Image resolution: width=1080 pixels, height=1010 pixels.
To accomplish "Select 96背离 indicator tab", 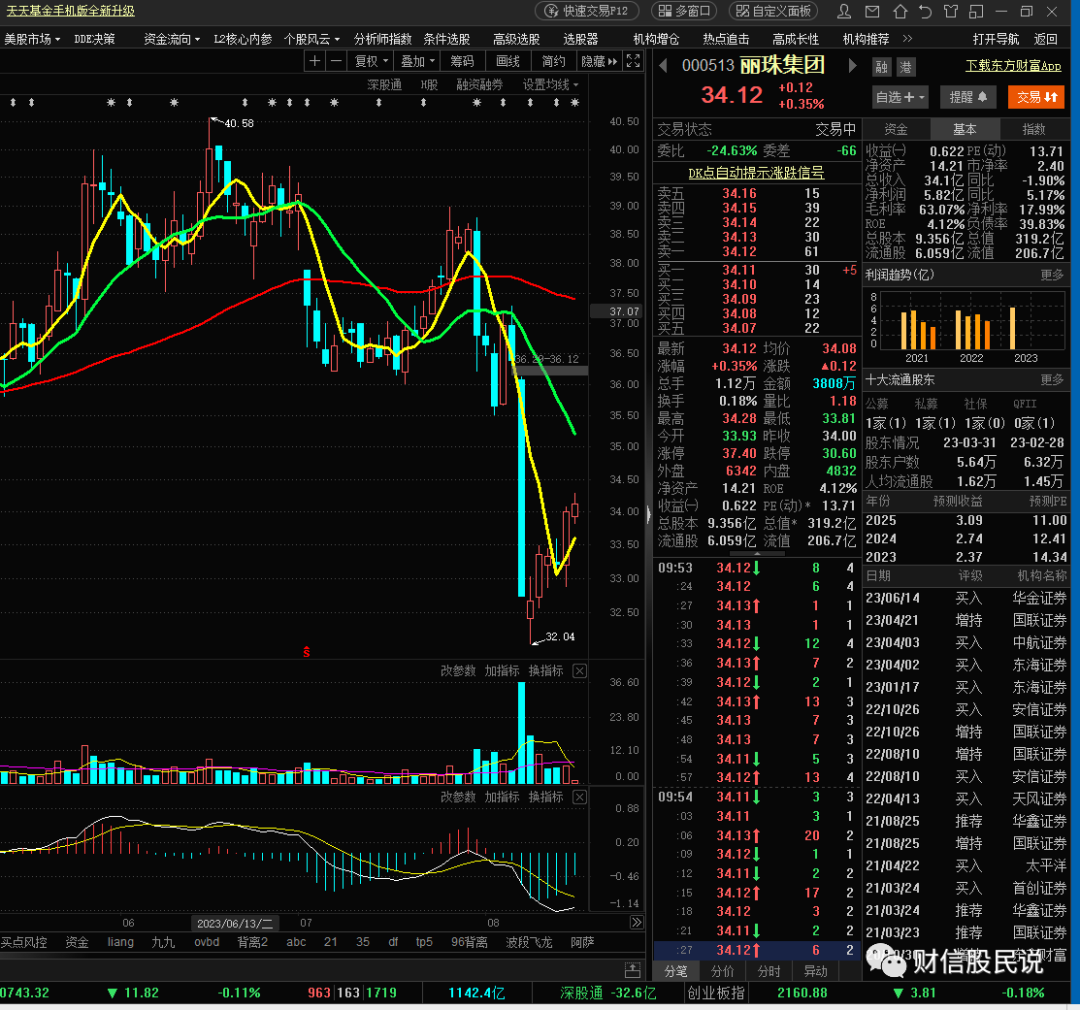I will coord(469,942).
